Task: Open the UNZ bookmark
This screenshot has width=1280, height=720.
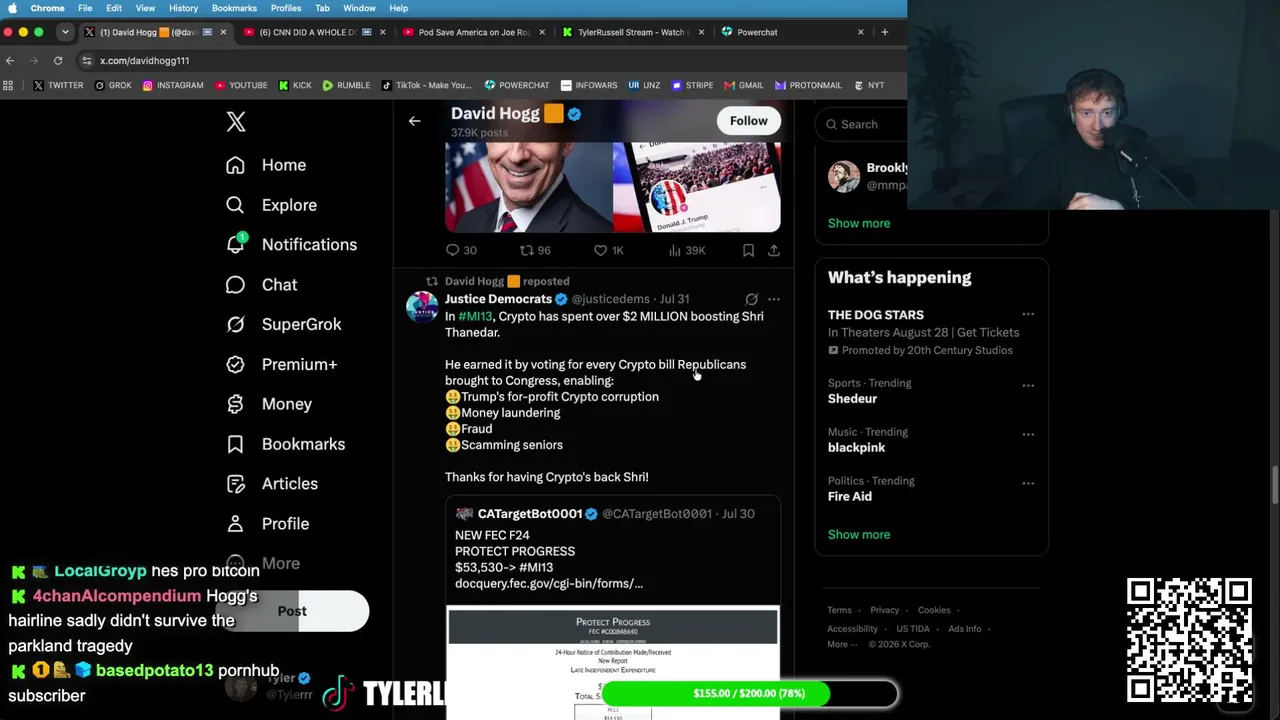Action: [644, 85]
